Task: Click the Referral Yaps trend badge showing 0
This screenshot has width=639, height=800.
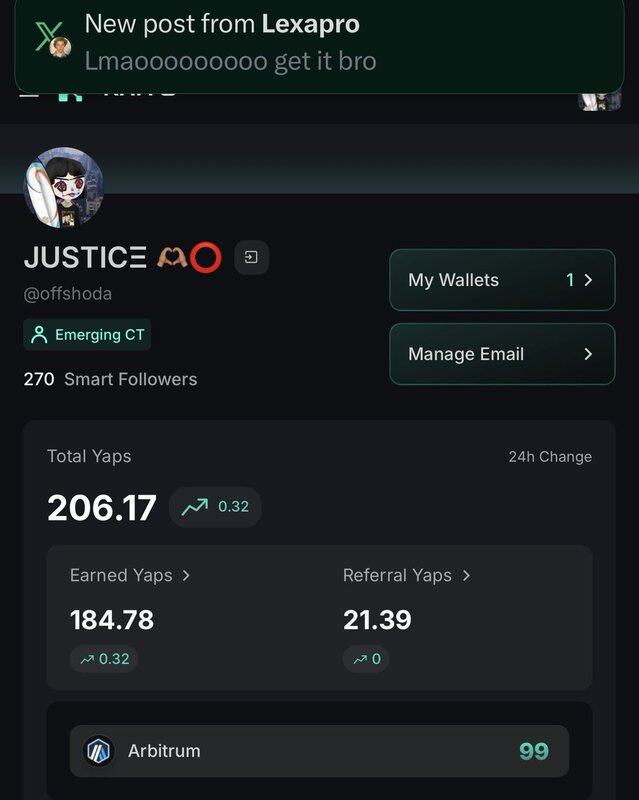Action: (x=365, y=659)
